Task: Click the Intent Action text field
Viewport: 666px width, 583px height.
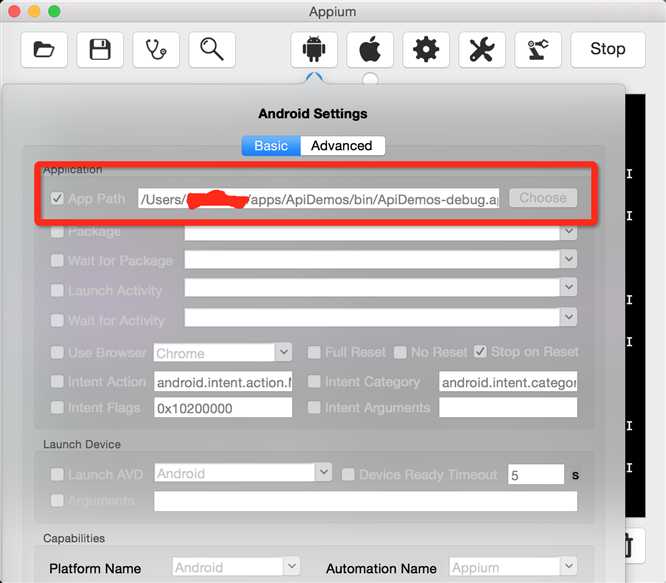Action: tap(223, 382)
